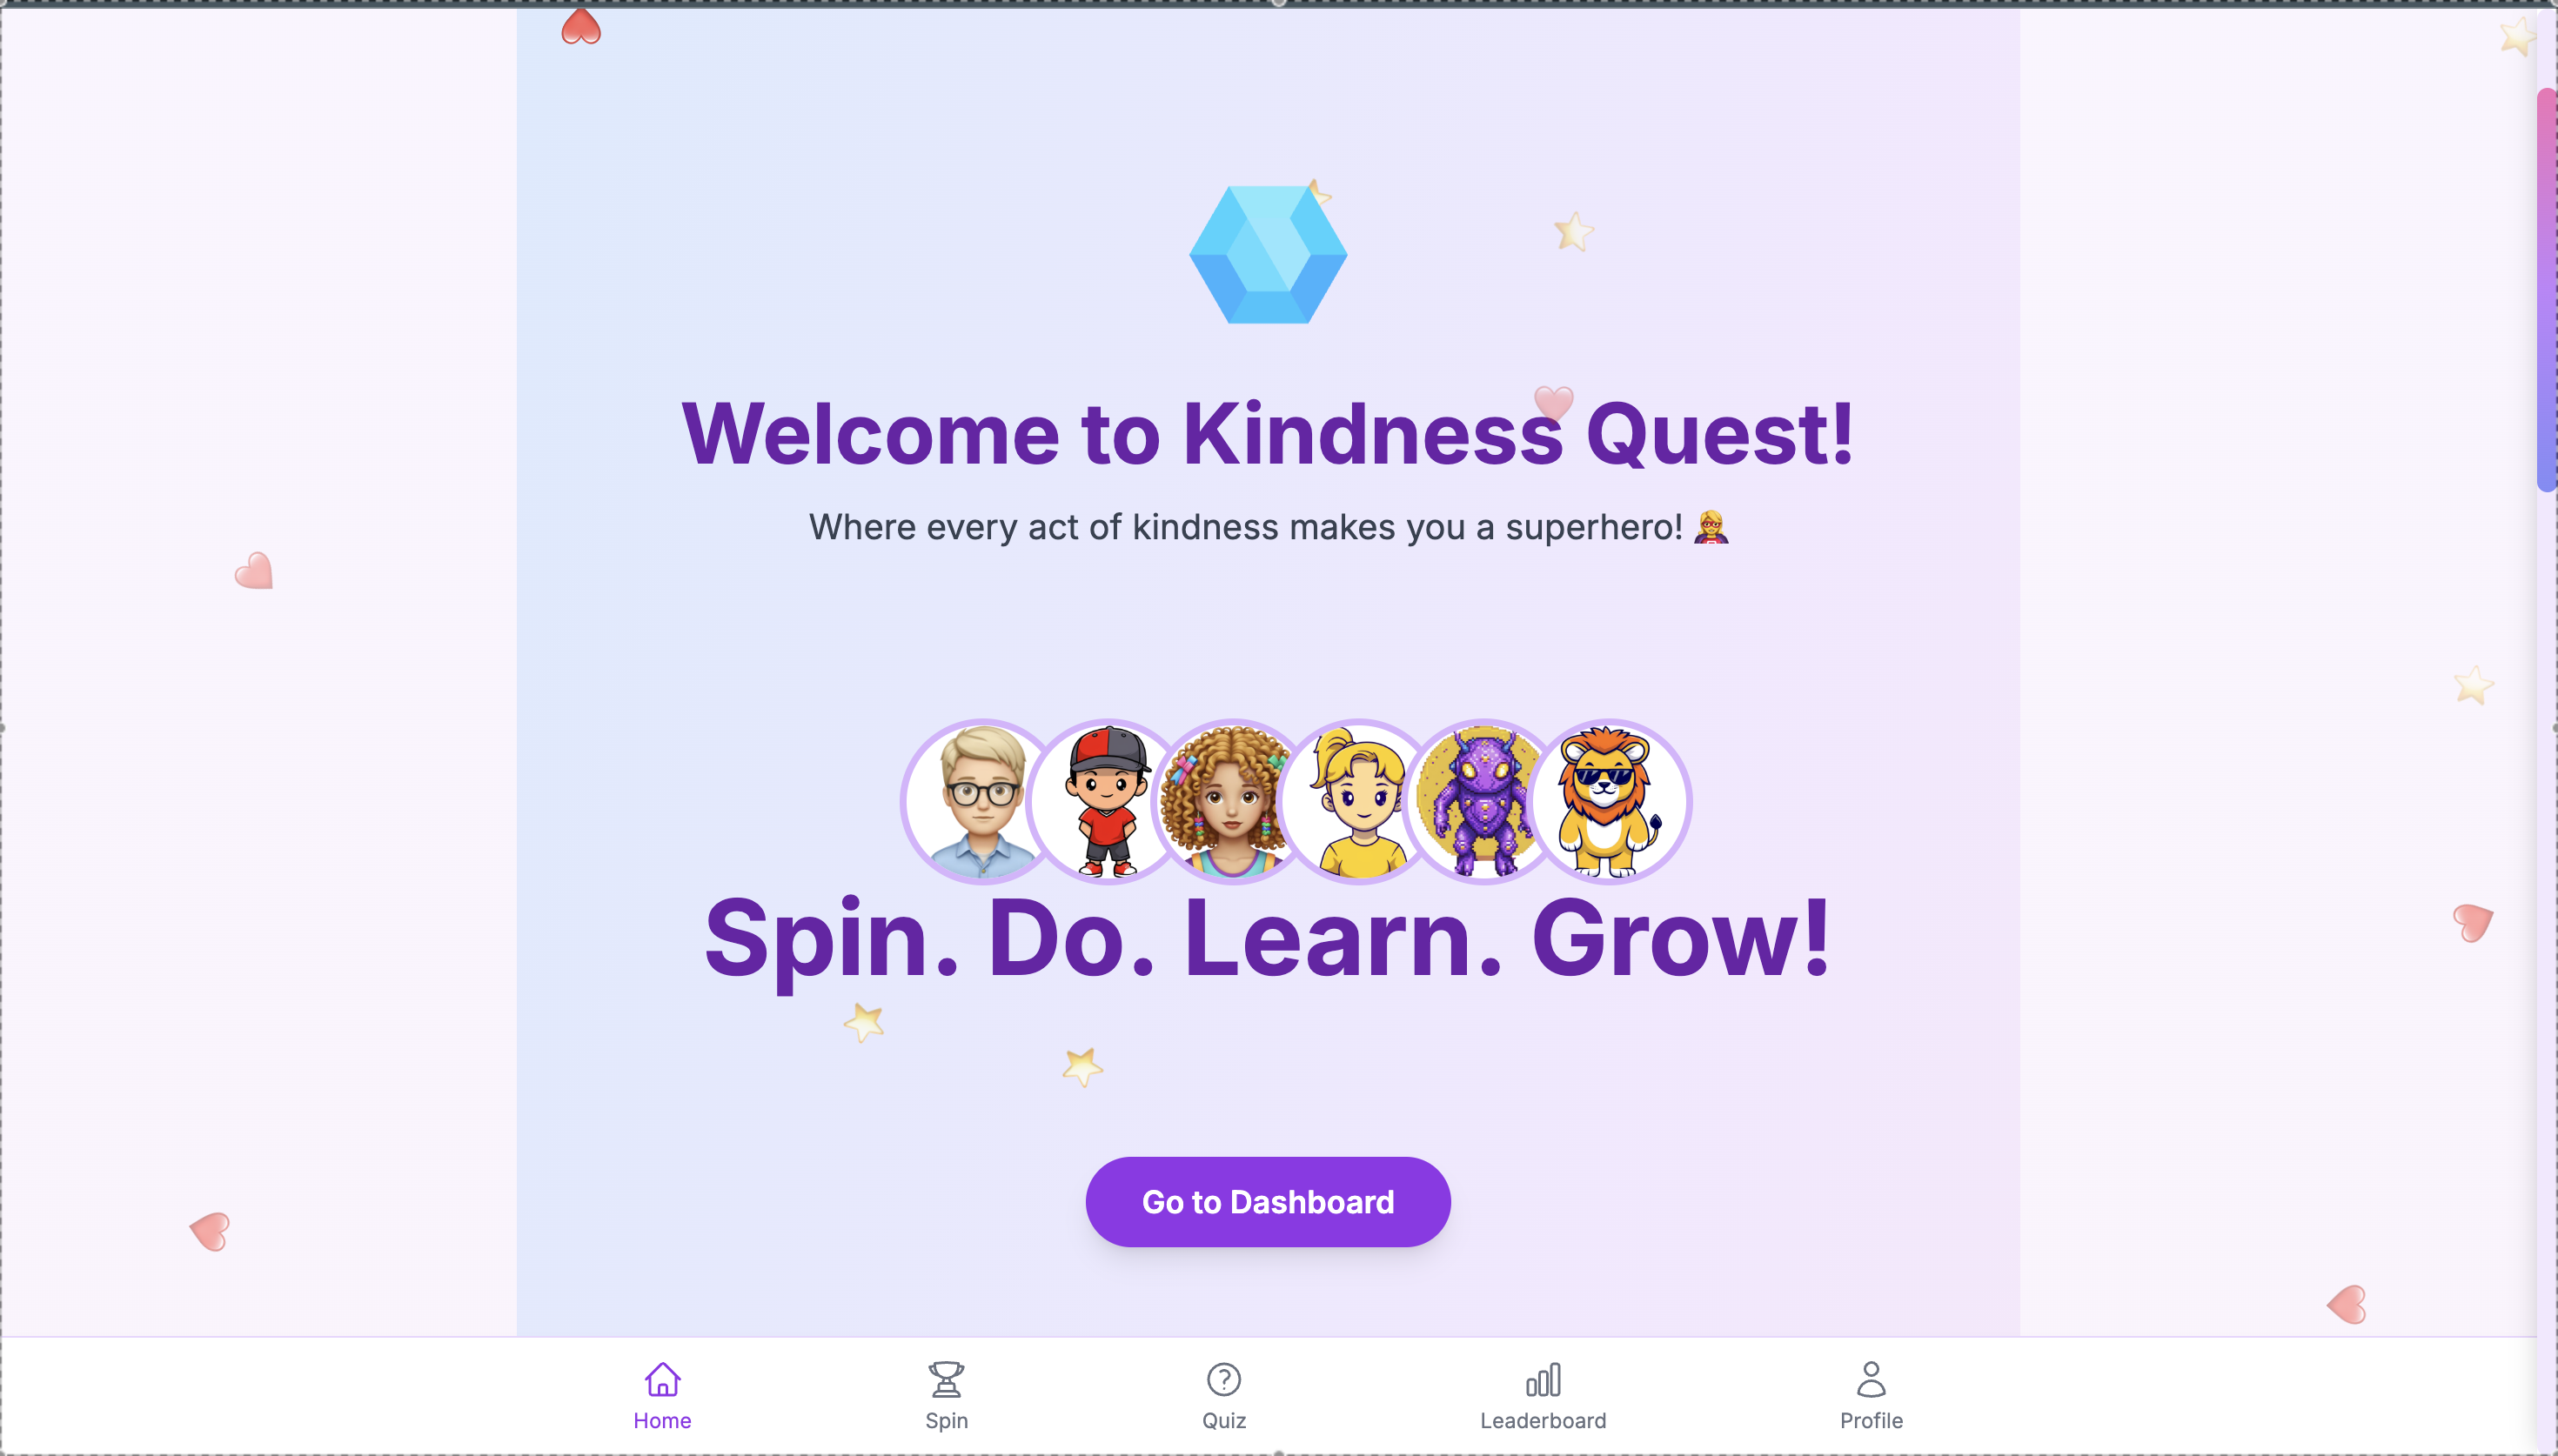The height and width of the screenshot is (1456, 2558).
Task: Choose the purple monster avatar
Action: 1483,802
